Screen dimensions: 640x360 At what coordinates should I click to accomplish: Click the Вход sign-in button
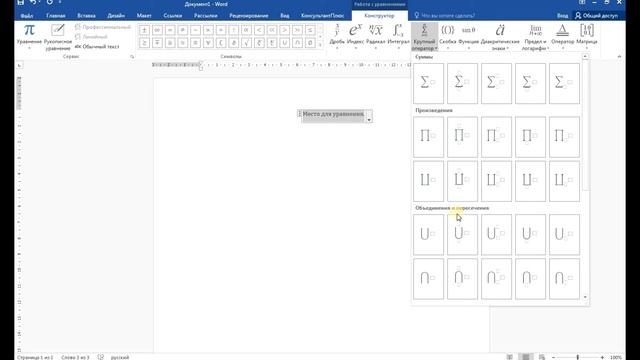(x=562, y=16)
